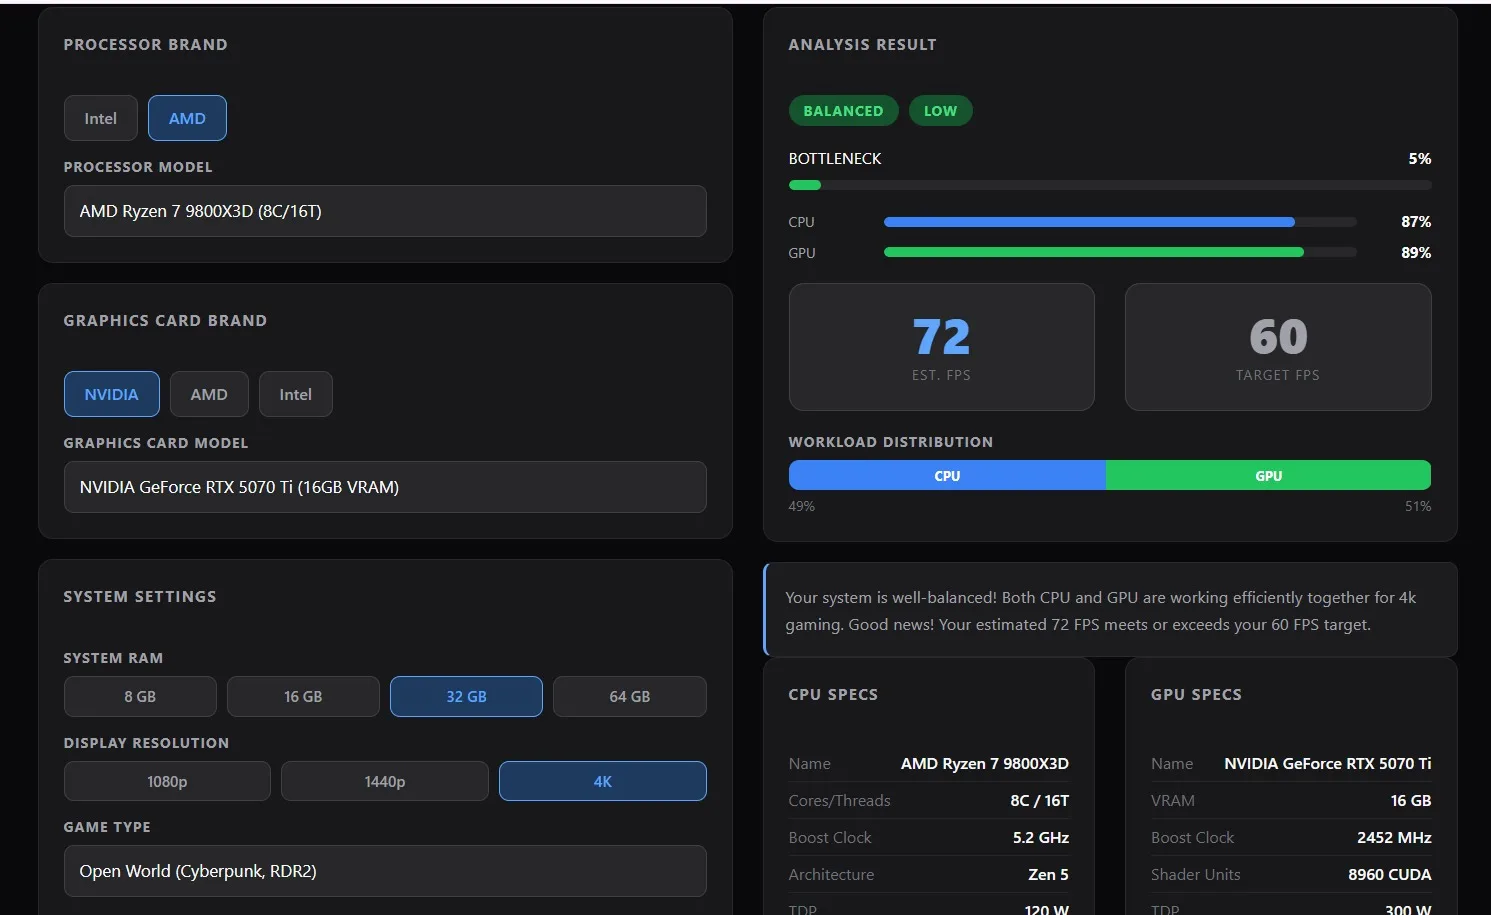
Task: Click the CPU segment of workload distribution
Action: (947, 475)
